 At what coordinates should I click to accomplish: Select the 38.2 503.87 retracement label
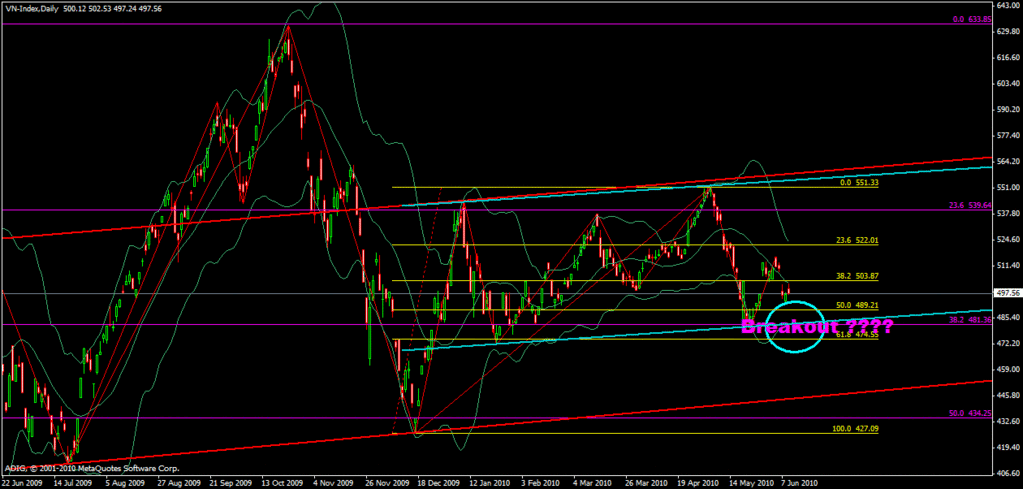click(856, 275)
